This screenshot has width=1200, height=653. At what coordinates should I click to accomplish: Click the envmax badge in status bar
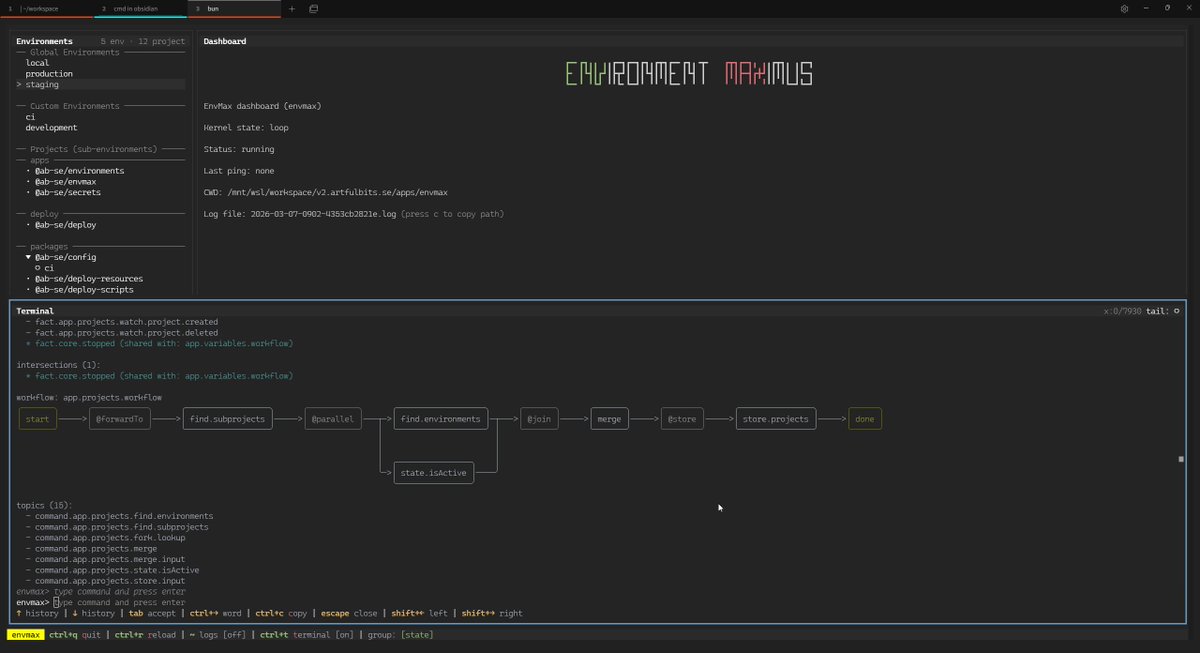(x=26, y=635)
